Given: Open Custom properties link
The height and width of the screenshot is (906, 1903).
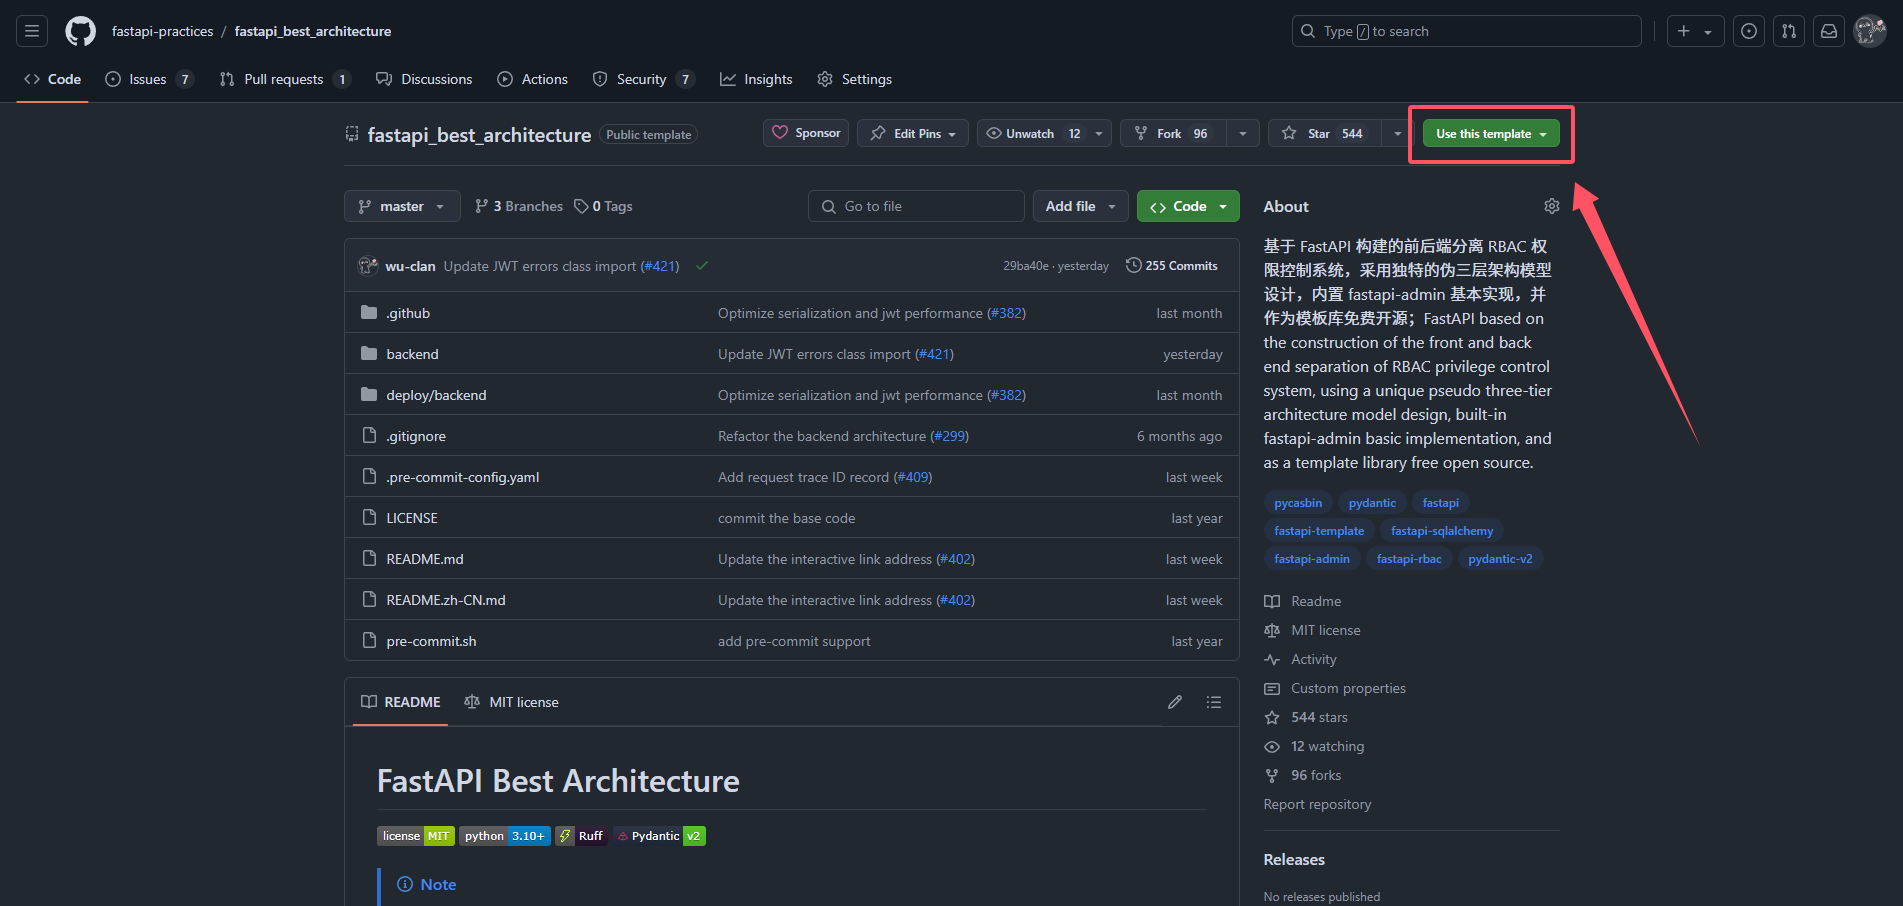Looking at the screenshot, I should [1335, 688].
